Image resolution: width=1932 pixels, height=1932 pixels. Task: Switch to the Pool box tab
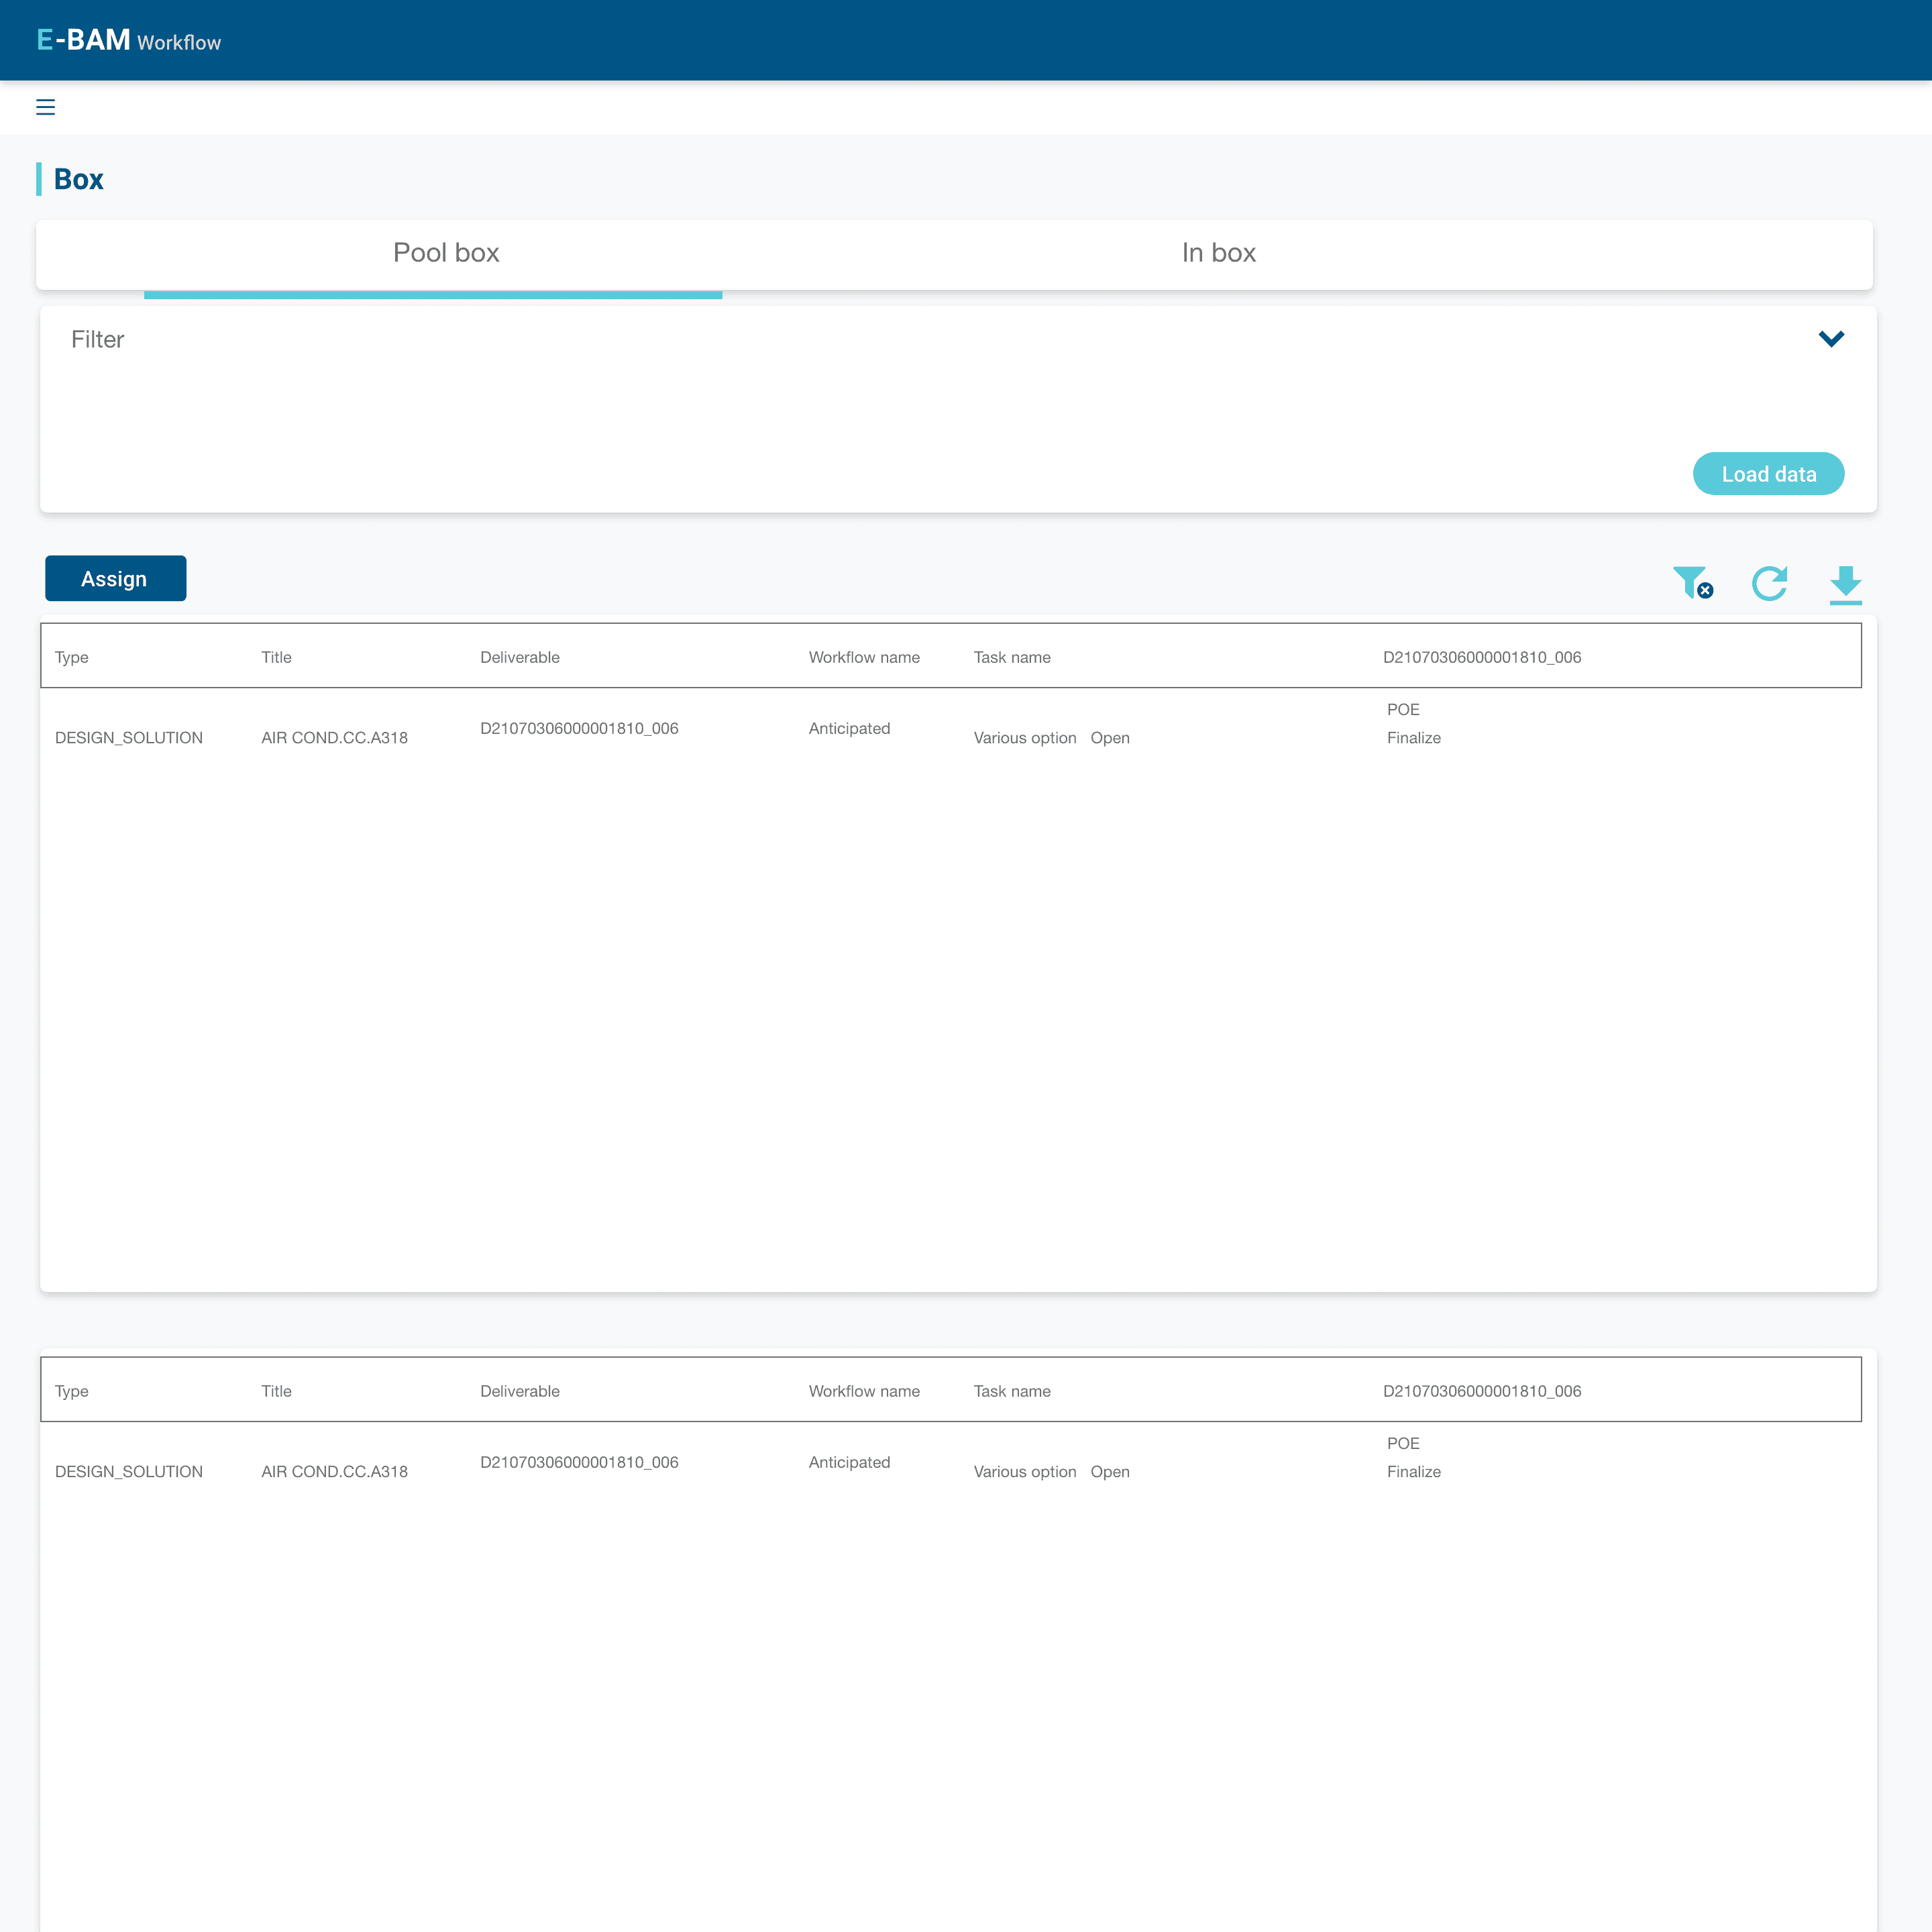coord(446,253)
